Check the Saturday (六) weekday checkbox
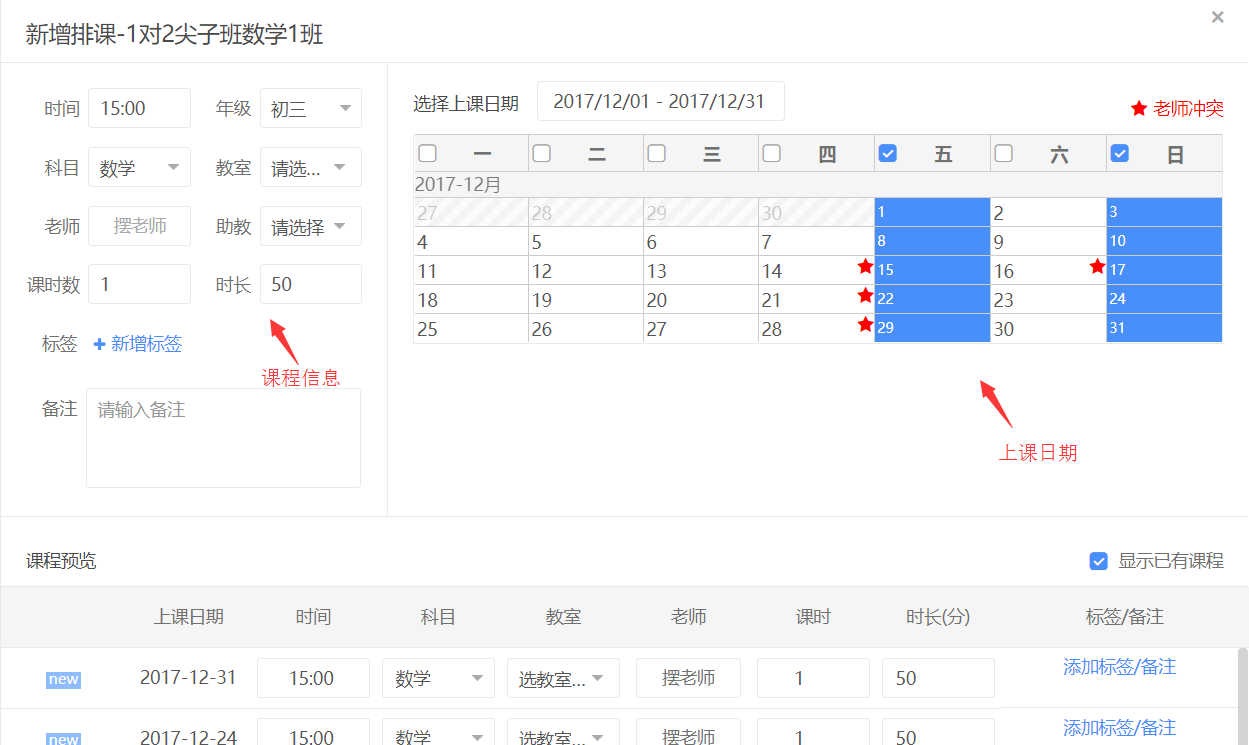Viewport: 1249px width, 745px height. coord(1004,153)
